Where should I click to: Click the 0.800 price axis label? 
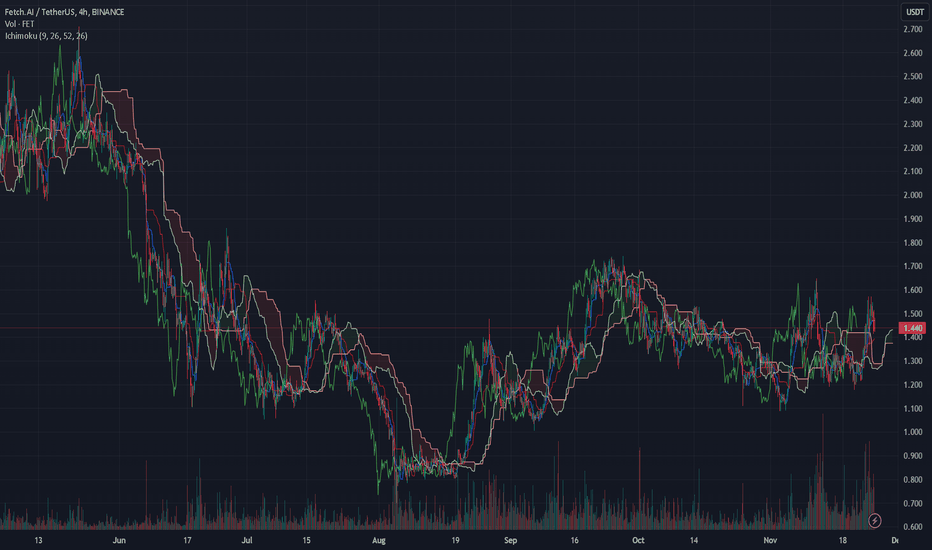click(x=913, y=480)
